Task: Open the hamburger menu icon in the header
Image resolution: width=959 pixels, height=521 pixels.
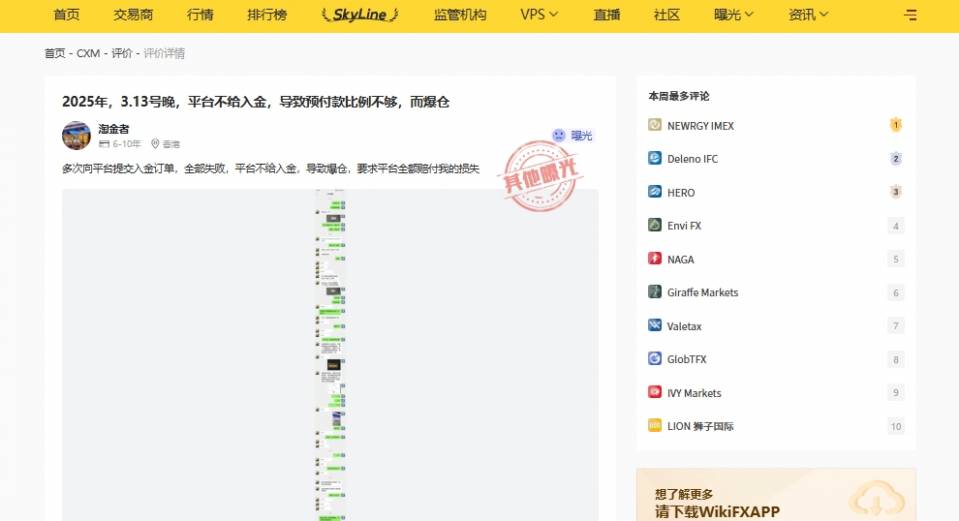Action: 910,15
